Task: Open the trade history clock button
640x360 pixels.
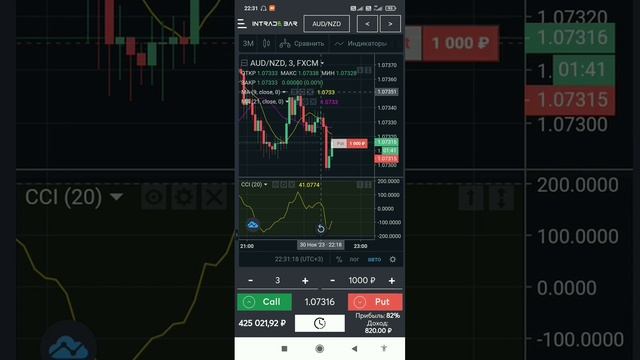Action: pos(320,324)
